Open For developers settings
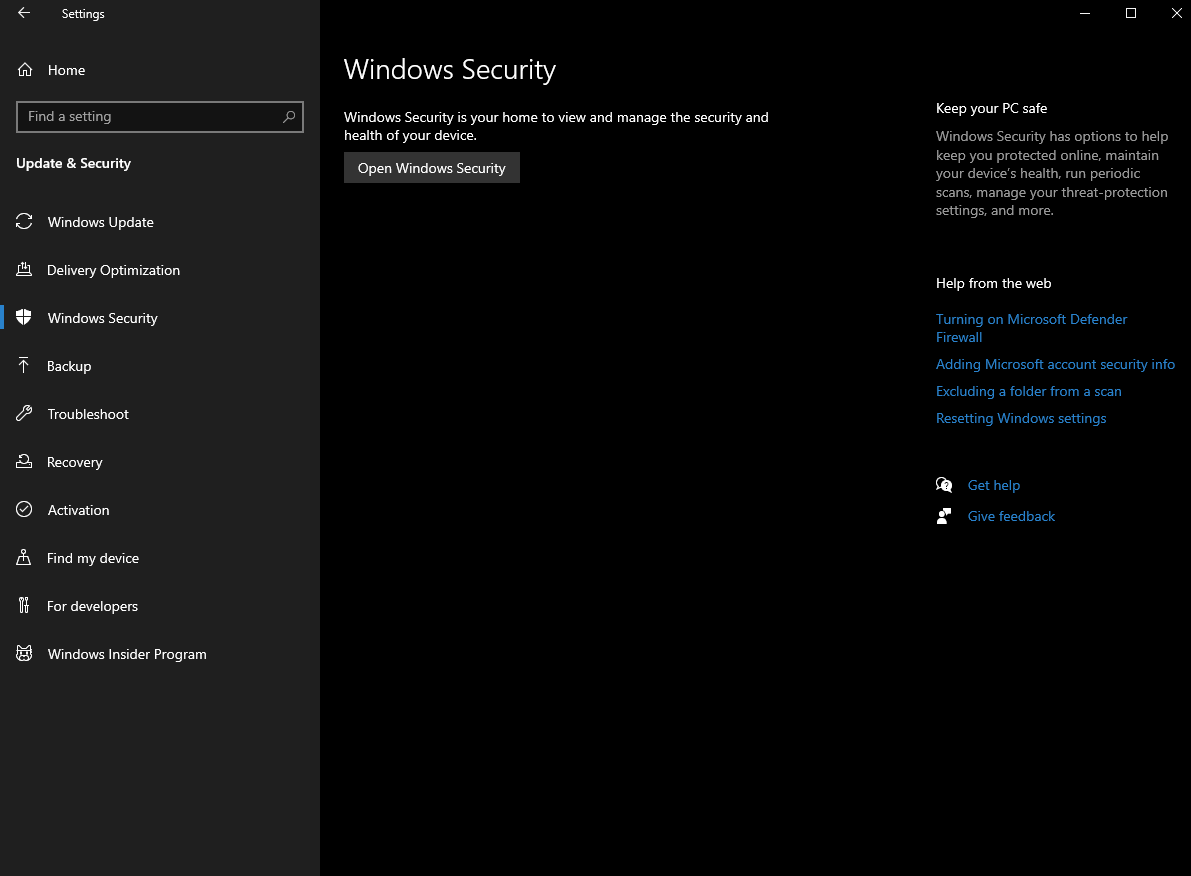The width and height of the screenshot is (1191, 876). click(160, 606)
